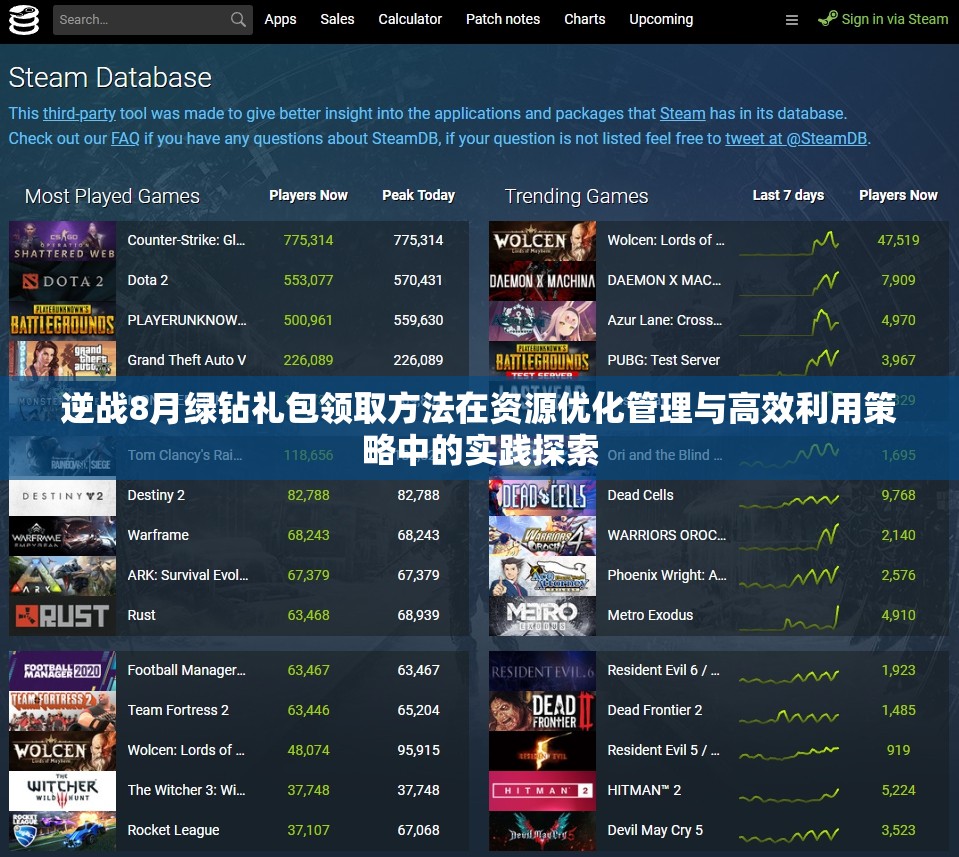Open the Apps navigation item
The height and width of the screenshot is (857, 959).
pos(280,19)
